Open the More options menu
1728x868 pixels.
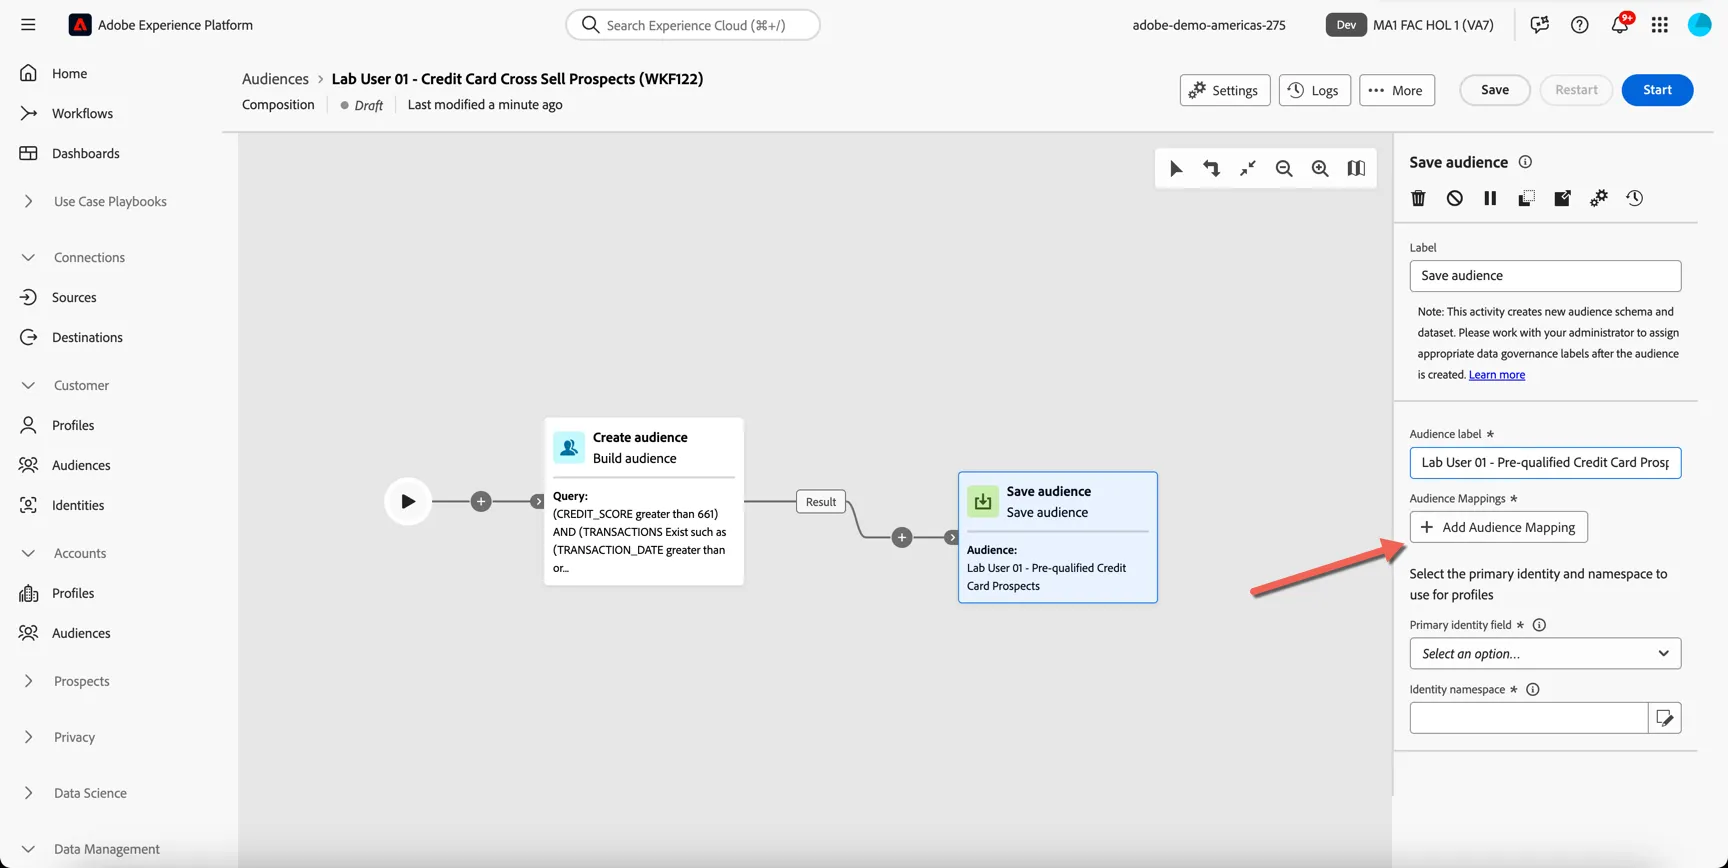tap(1397, 90)
